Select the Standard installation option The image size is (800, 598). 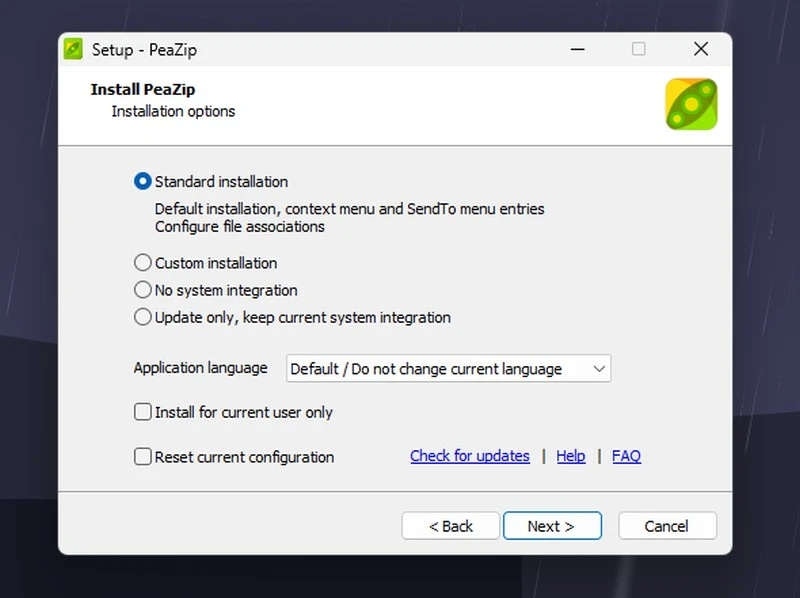(142, 182)
